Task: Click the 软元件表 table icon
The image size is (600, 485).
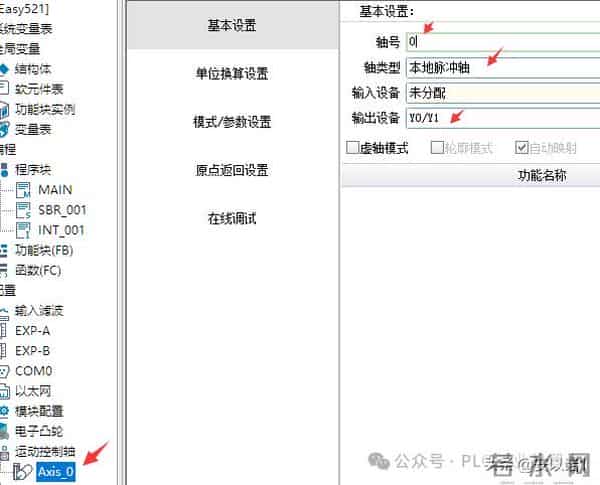Action: [4, 88]
